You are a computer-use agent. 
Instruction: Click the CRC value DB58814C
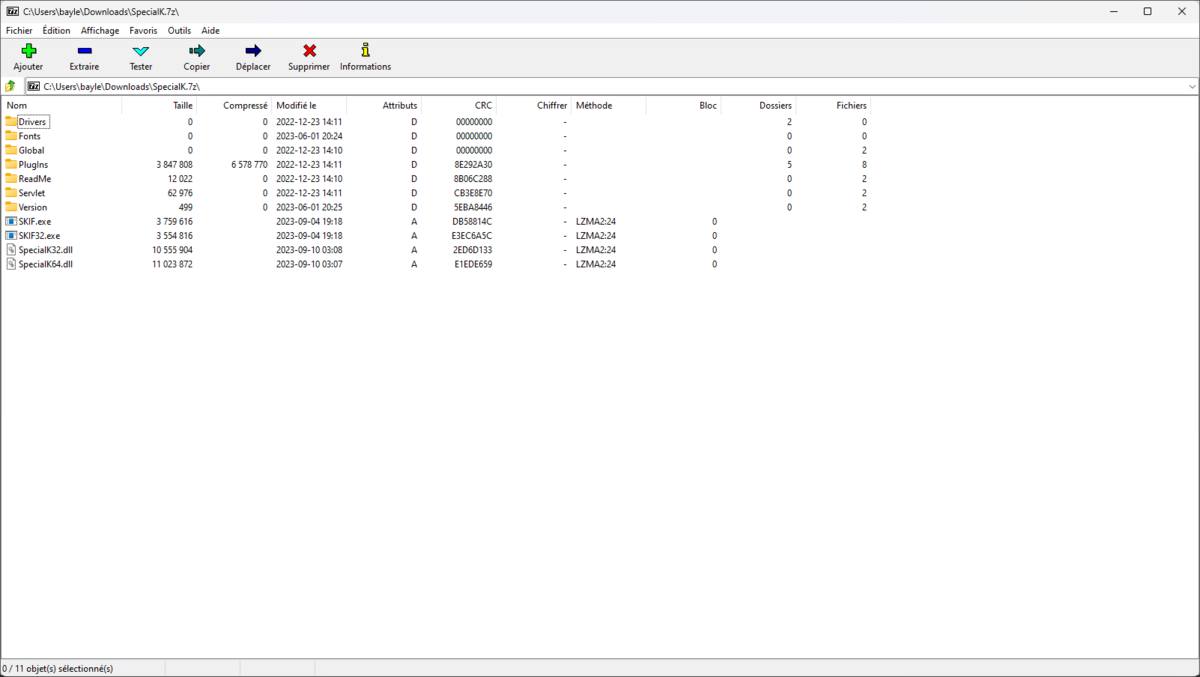473,221
